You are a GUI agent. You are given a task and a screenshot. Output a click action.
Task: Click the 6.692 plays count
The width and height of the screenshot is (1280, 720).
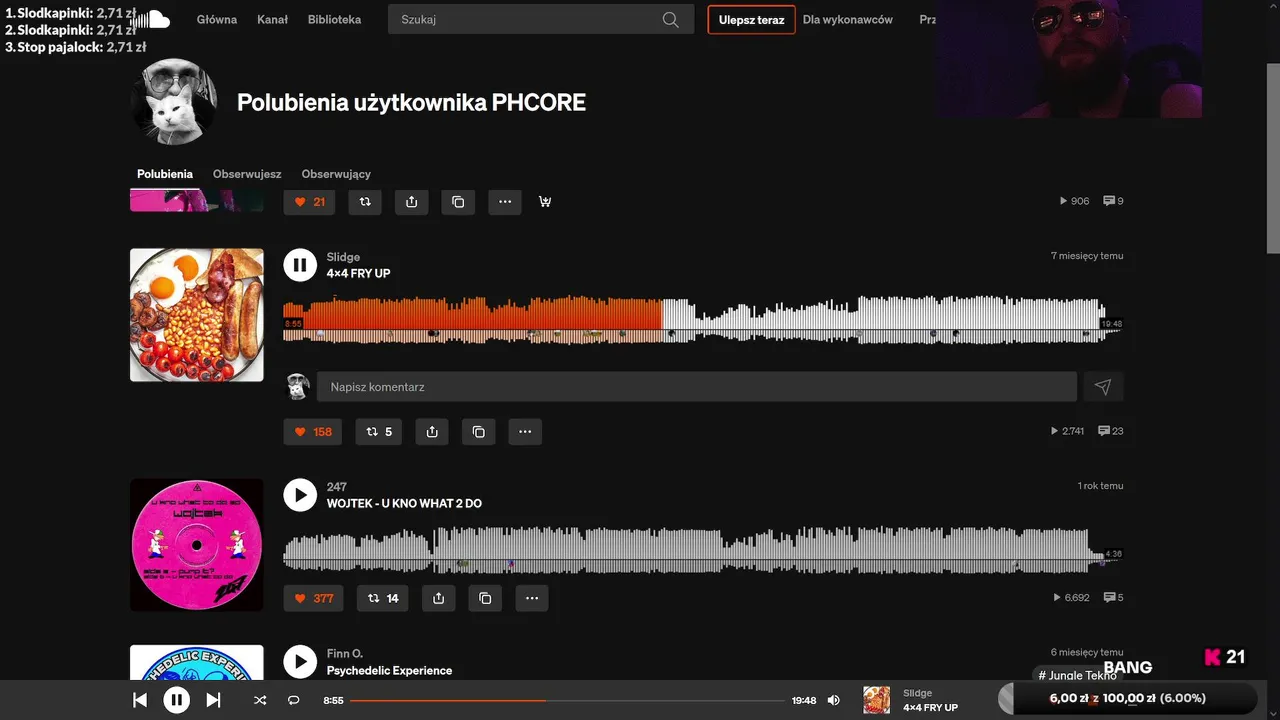(x=1072, y=598)
